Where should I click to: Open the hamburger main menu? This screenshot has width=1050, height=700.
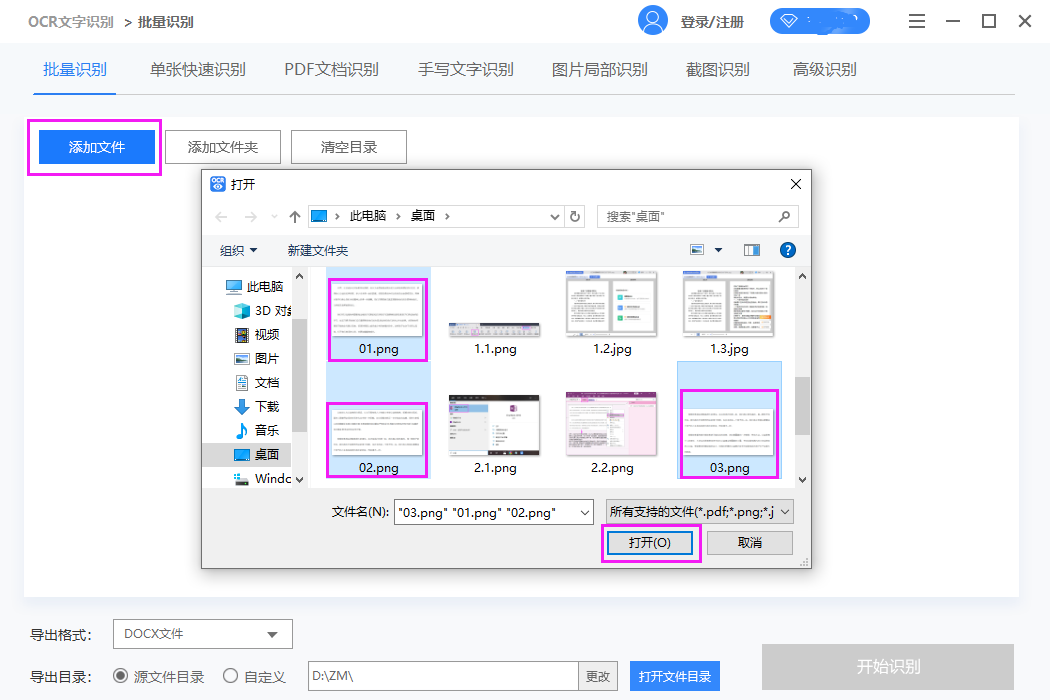(917, 21)
